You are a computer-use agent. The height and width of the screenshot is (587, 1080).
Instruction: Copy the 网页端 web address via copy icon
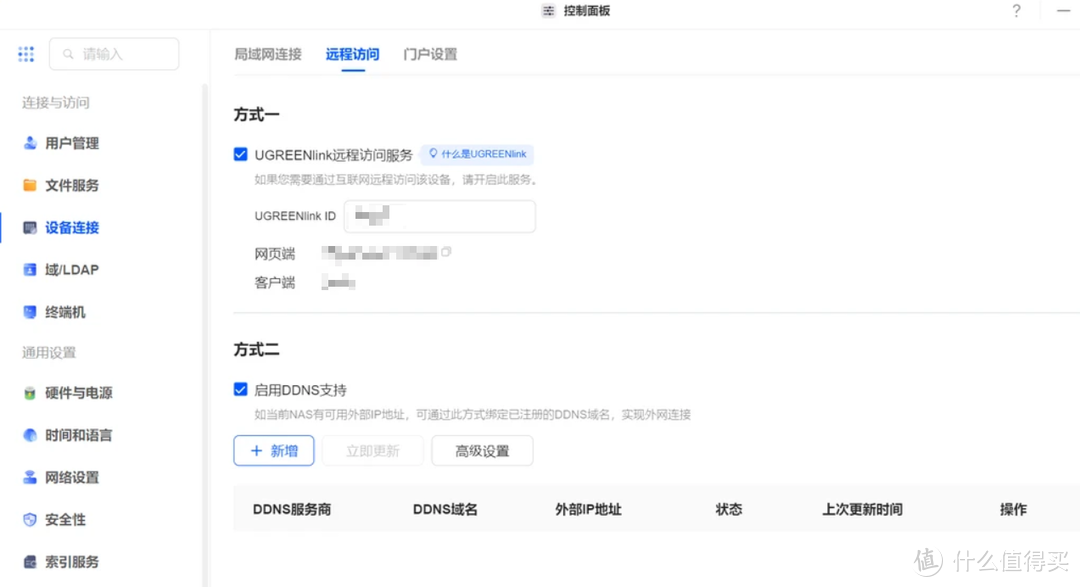tap(446, 250)
